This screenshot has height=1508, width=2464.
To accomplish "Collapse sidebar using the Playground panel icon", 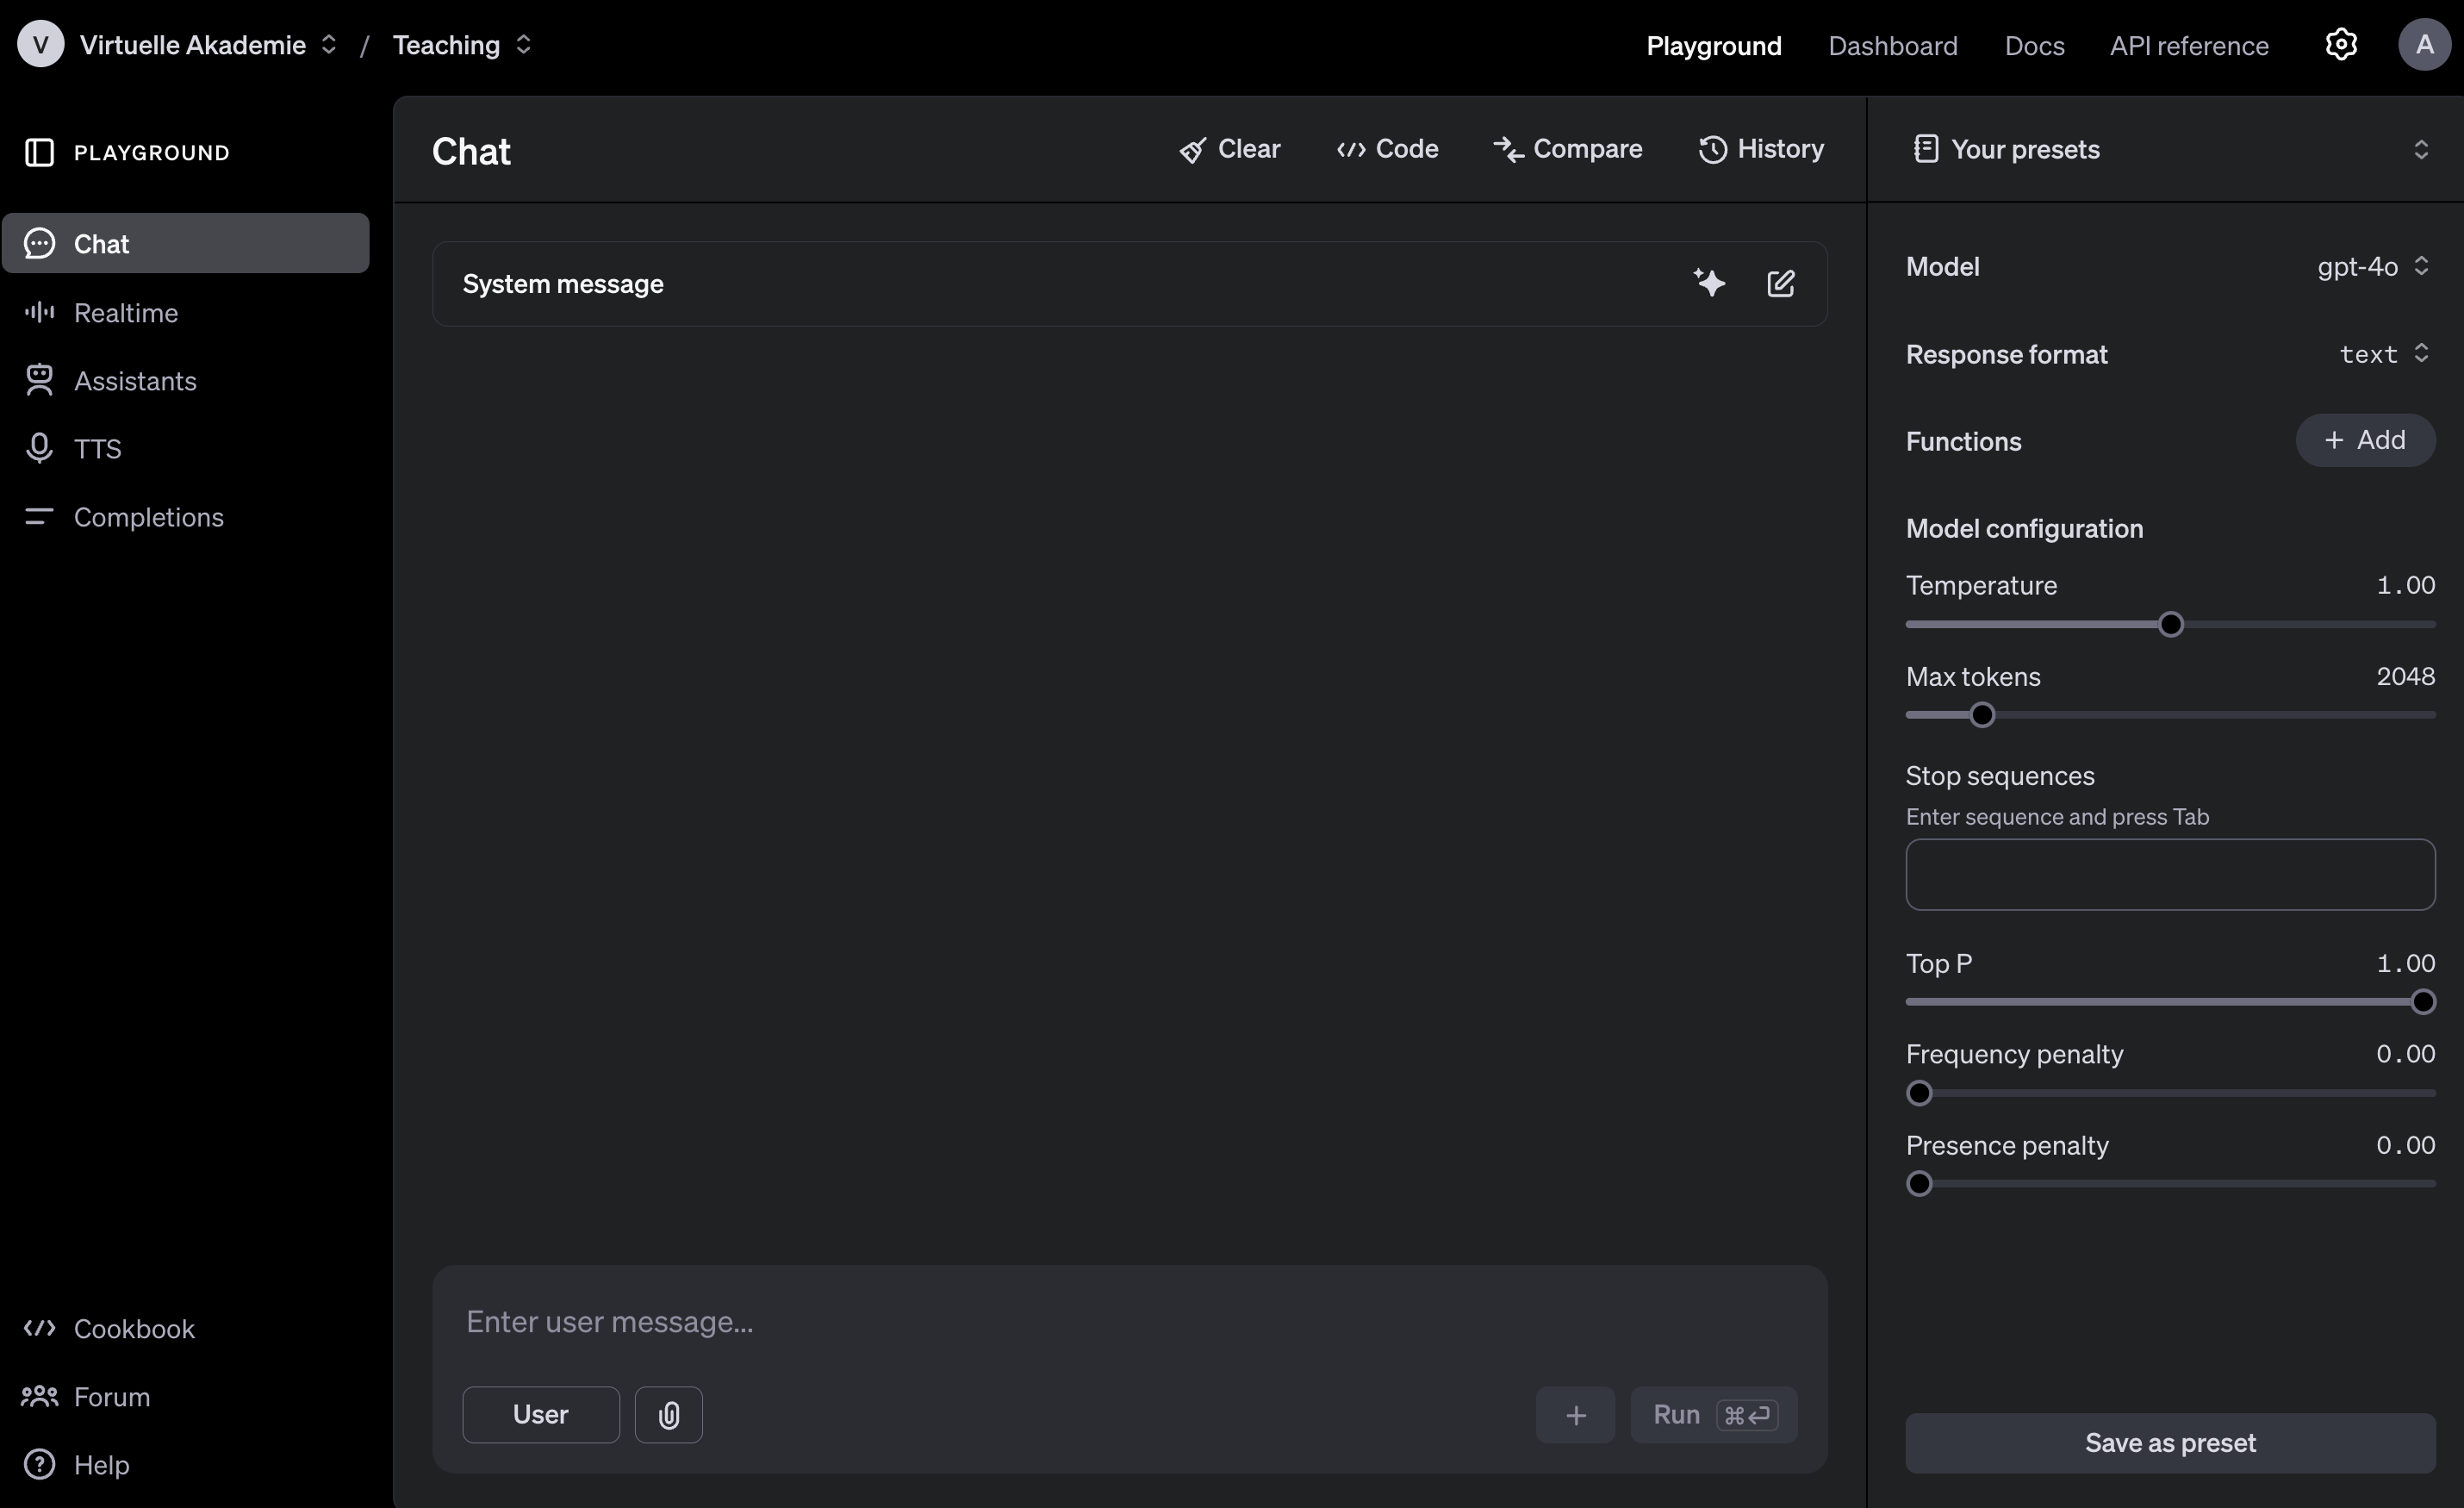I will (39, 152).
